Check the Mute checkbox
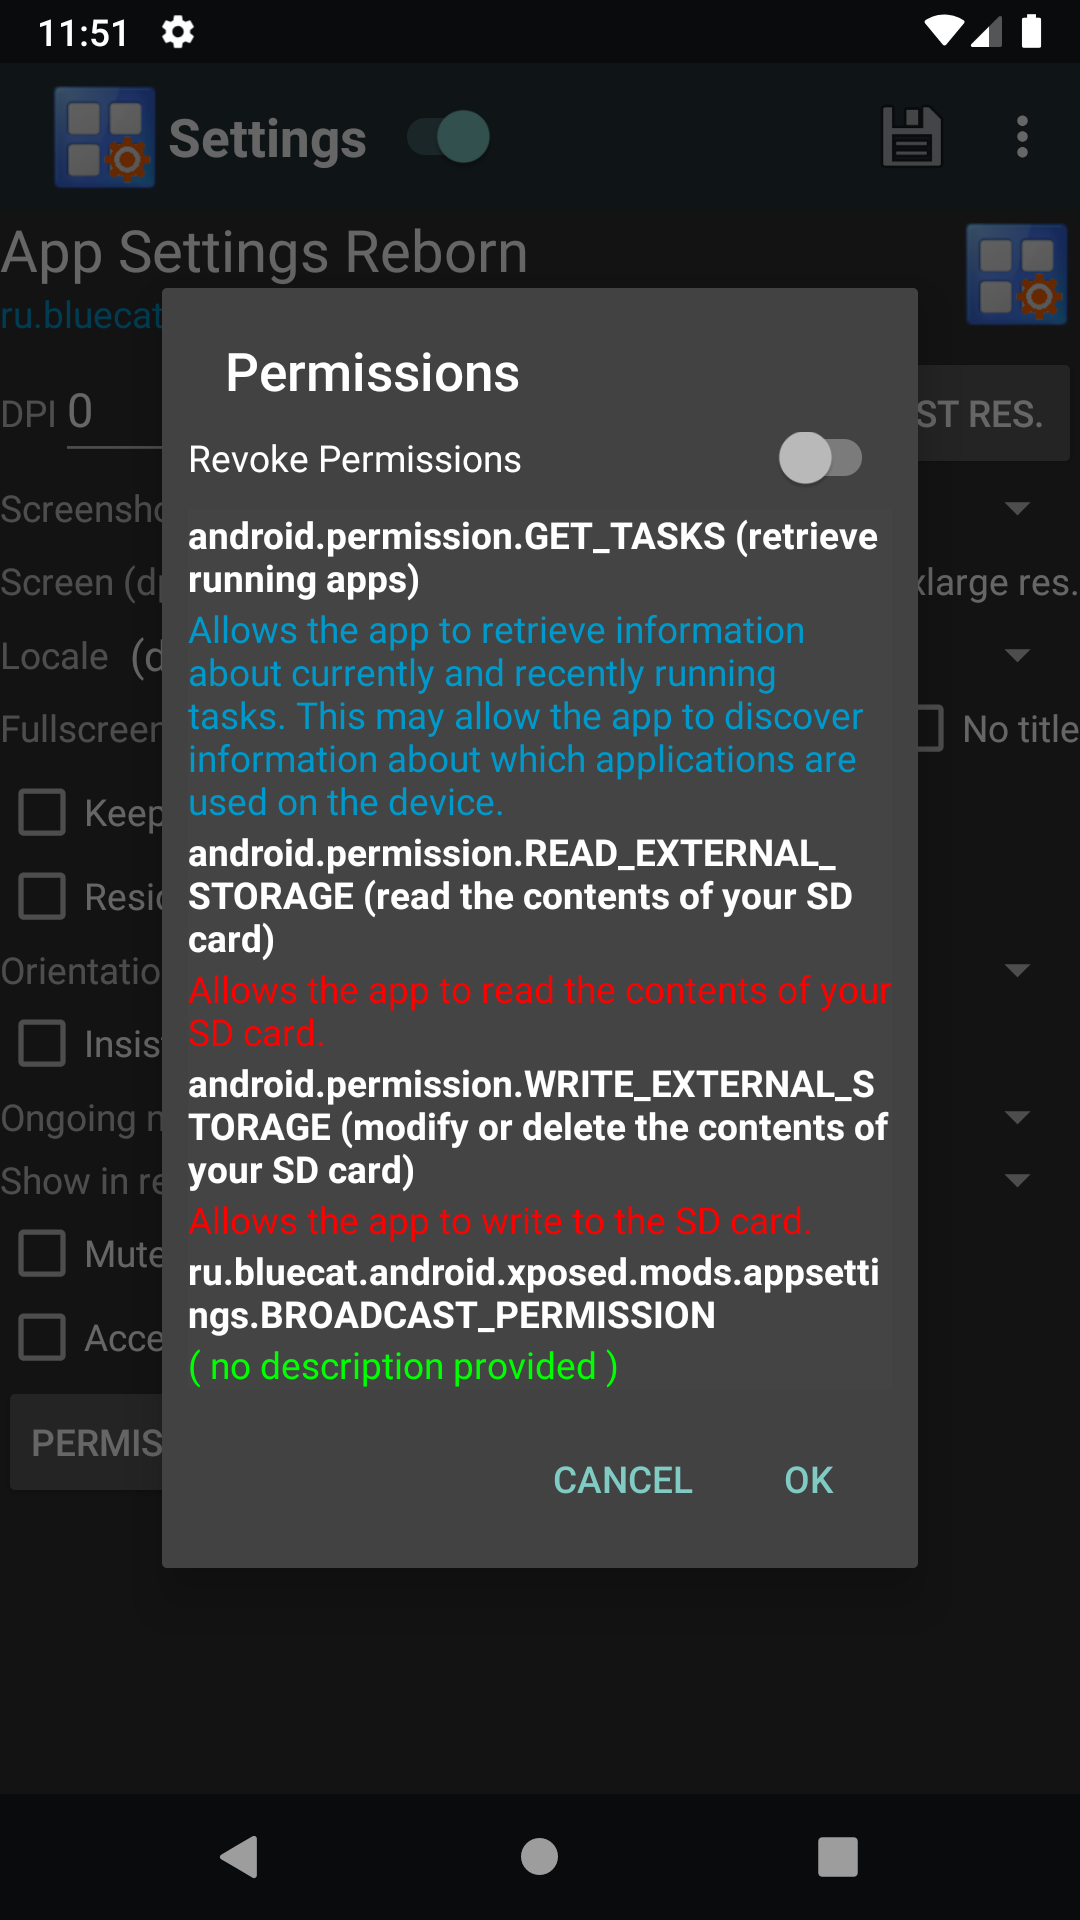The image size is (1080, 1920). pos(43,1252)
